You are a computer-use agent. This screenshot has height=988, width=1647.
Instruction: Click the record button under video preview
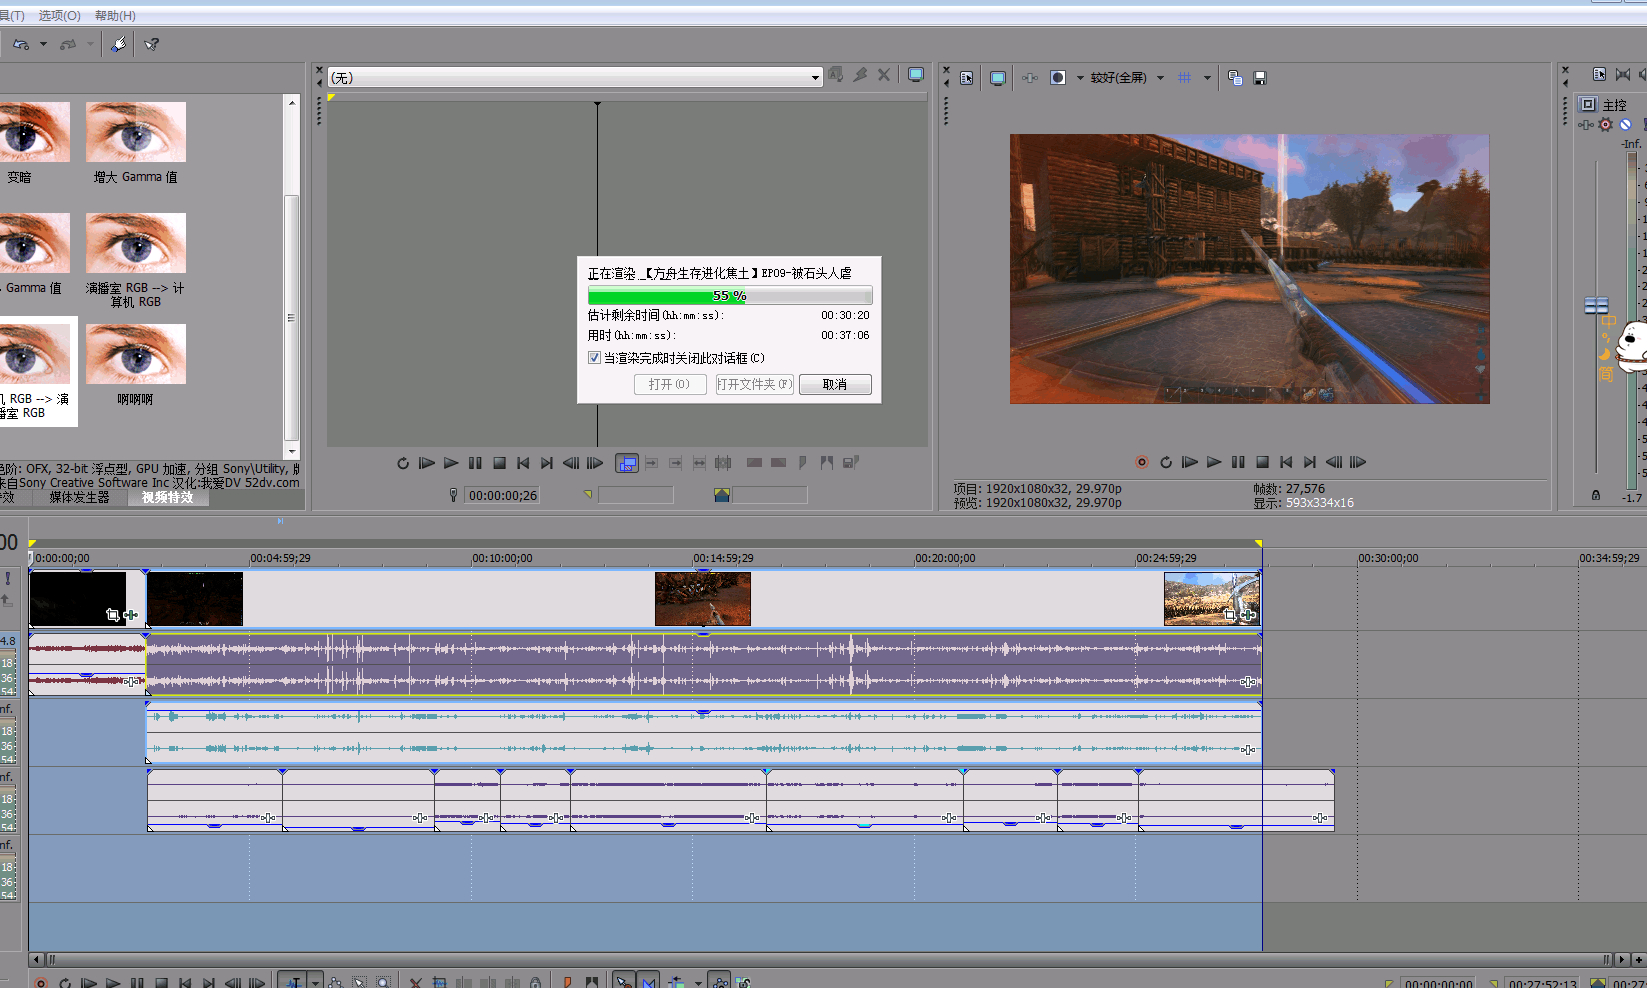click(1141, 462)
